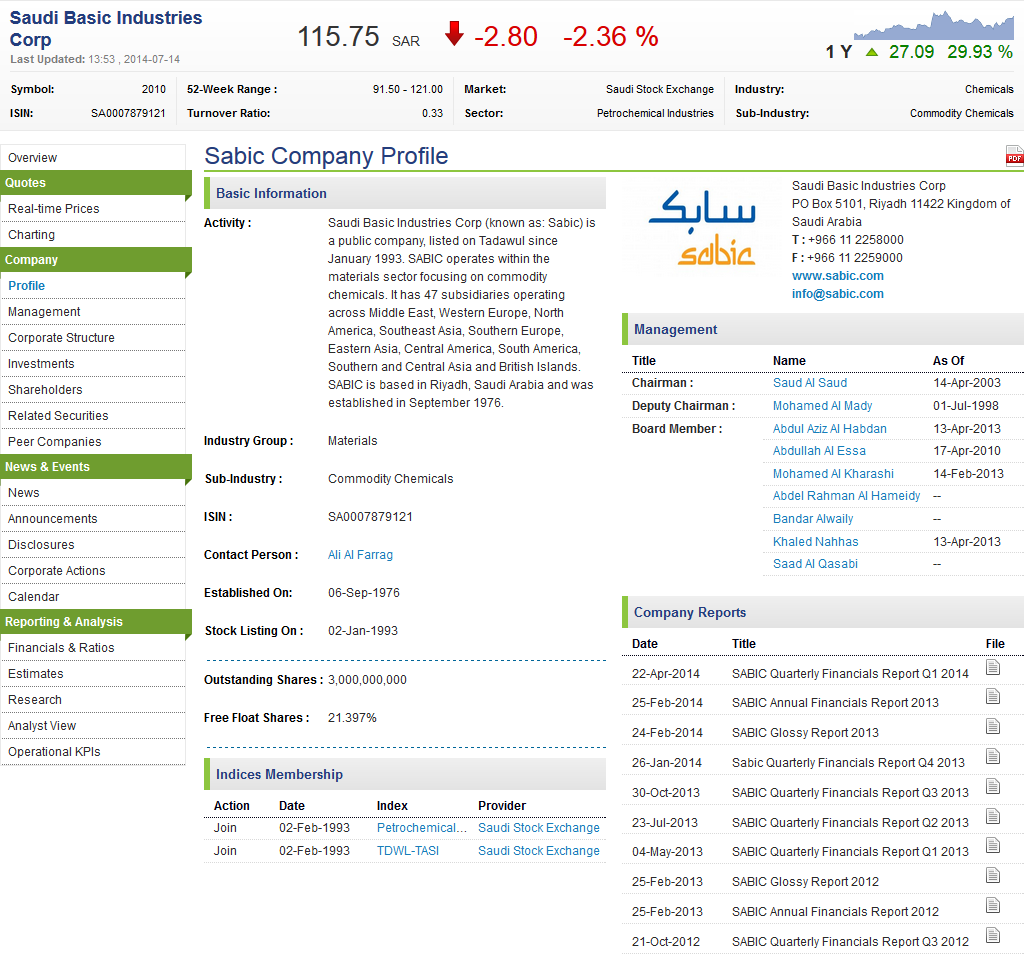Open Related Securities

tap(93, 416)
